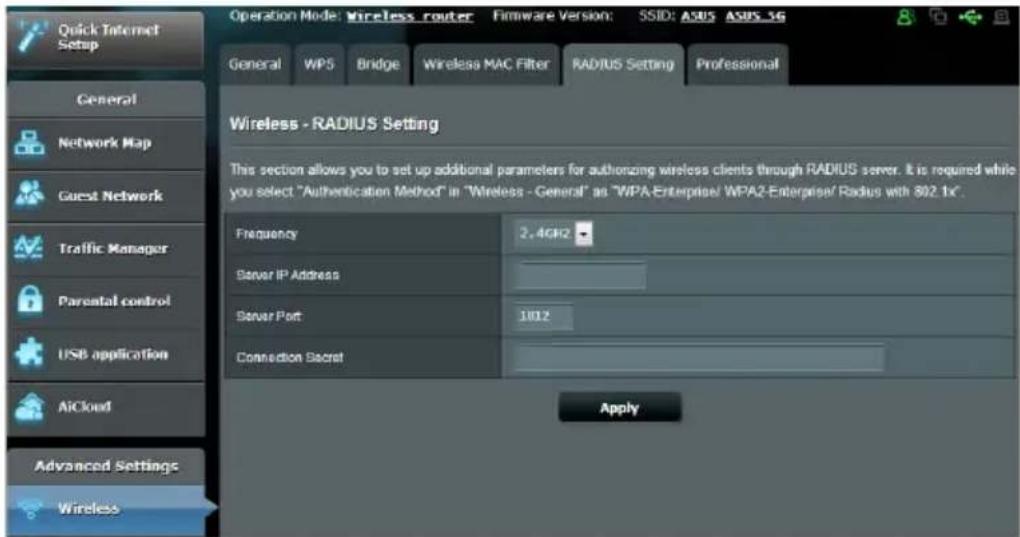Click the Firmware Version label
Image resolution: width=1020 pixels, height=537 pixels.
coord(553,16)
